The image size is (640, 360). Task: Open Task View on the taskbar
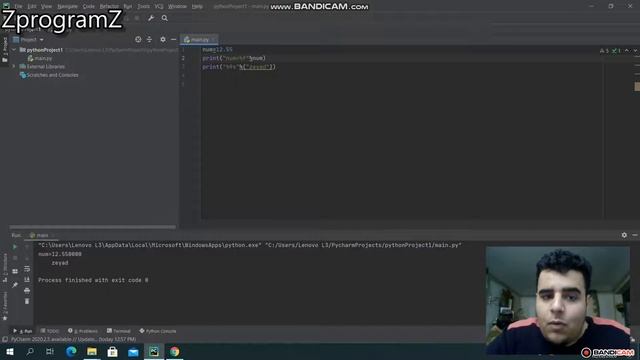pyautogui.click(x=50, y=351)
